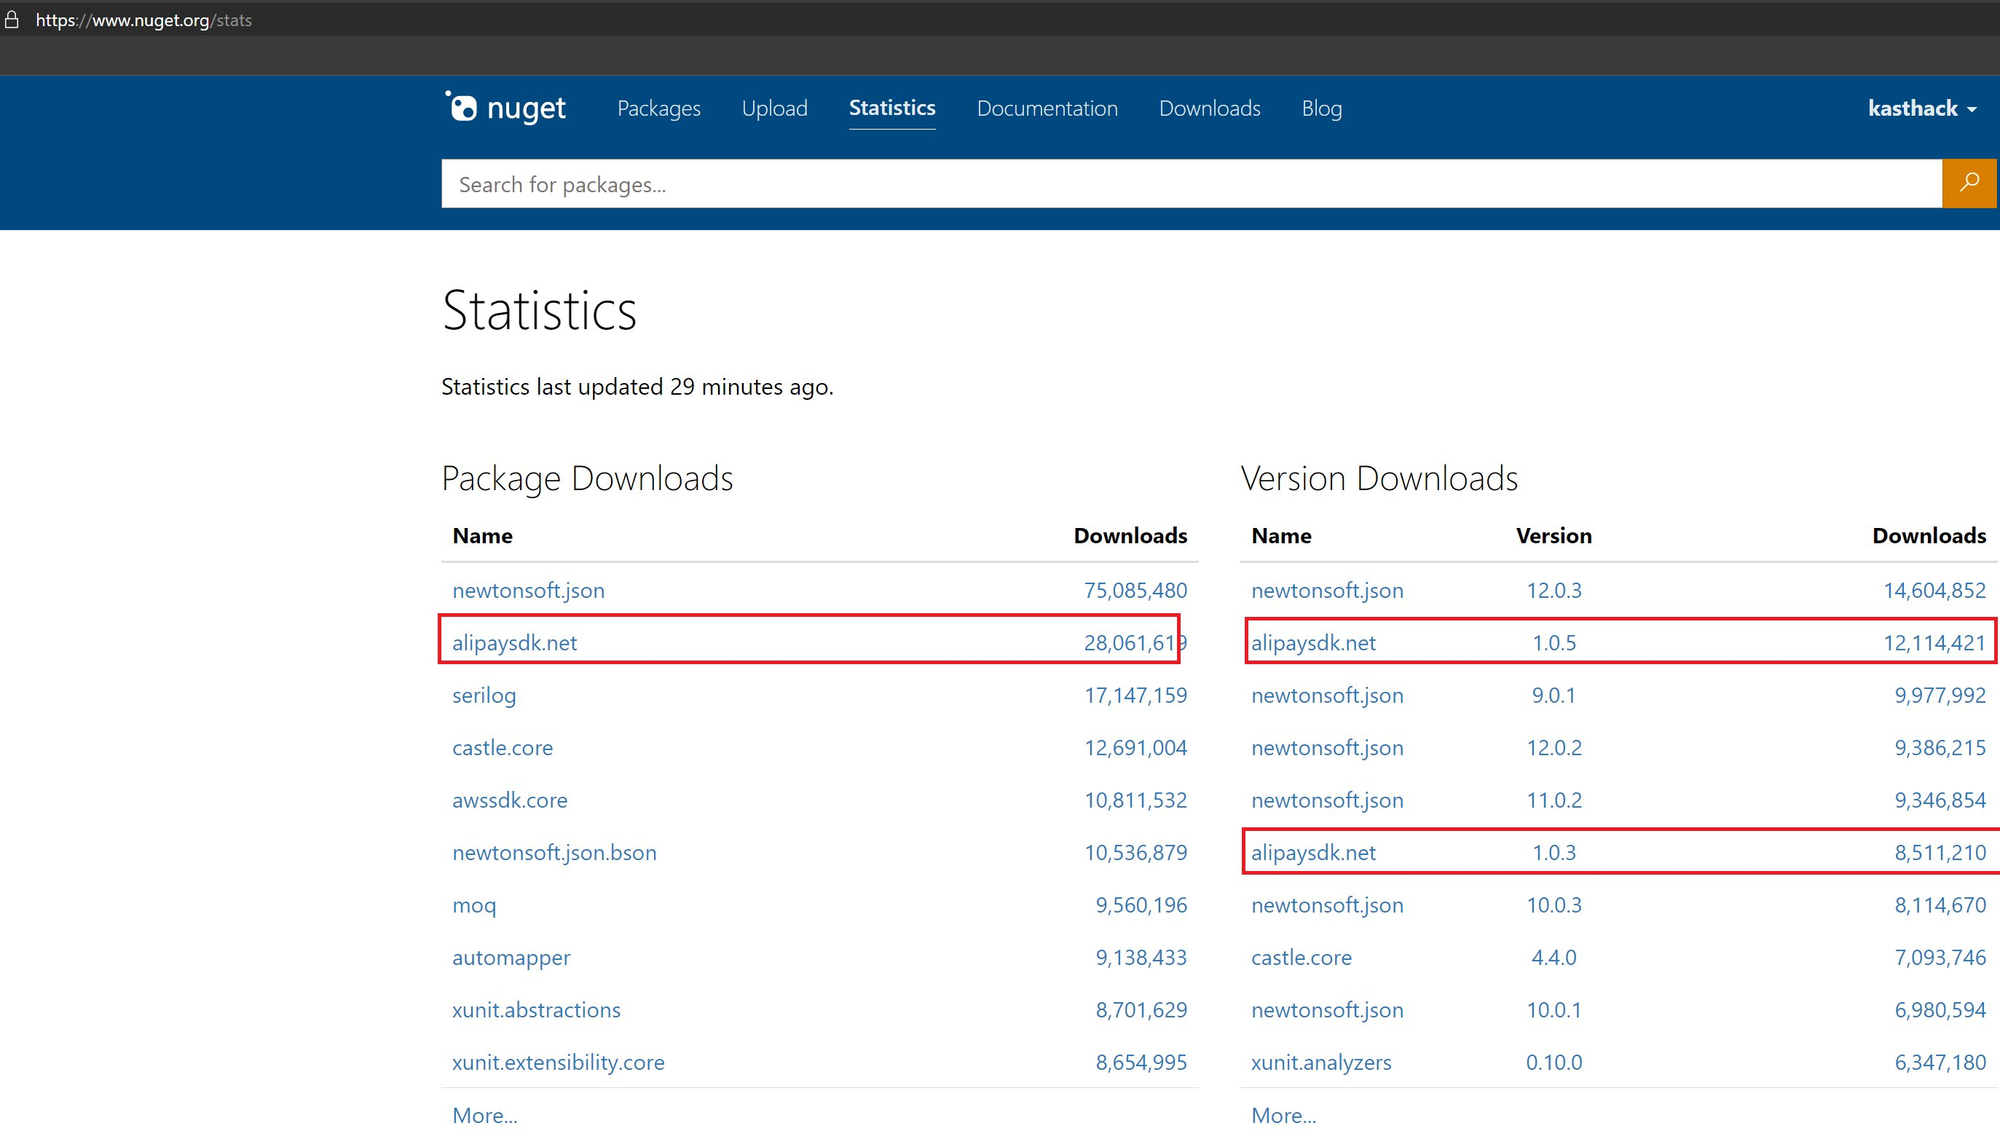Open the Downloads nav link

coord(1210,108)
